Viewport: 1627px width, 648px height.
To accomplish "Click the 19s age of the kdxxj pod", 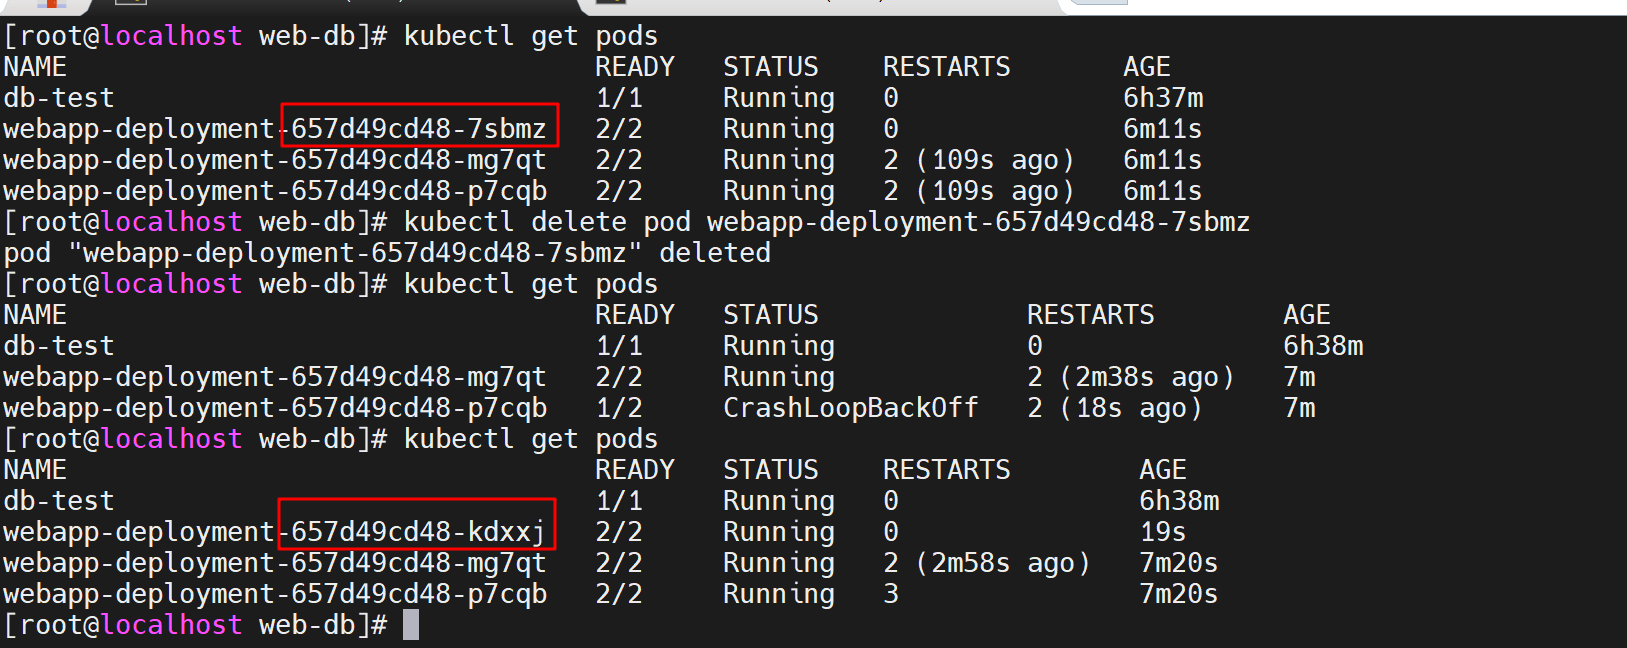I will [1162, 532].
